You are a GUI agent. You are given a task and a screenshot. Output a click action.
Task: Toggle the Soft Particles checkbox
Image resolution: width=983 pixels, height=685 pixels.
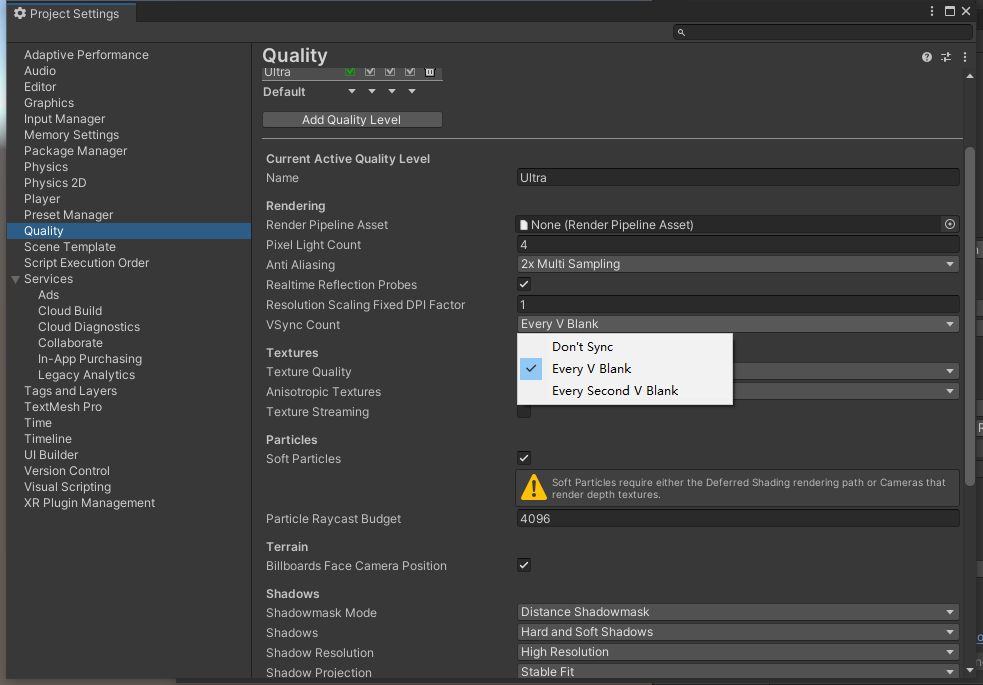[x=524, y=458]
